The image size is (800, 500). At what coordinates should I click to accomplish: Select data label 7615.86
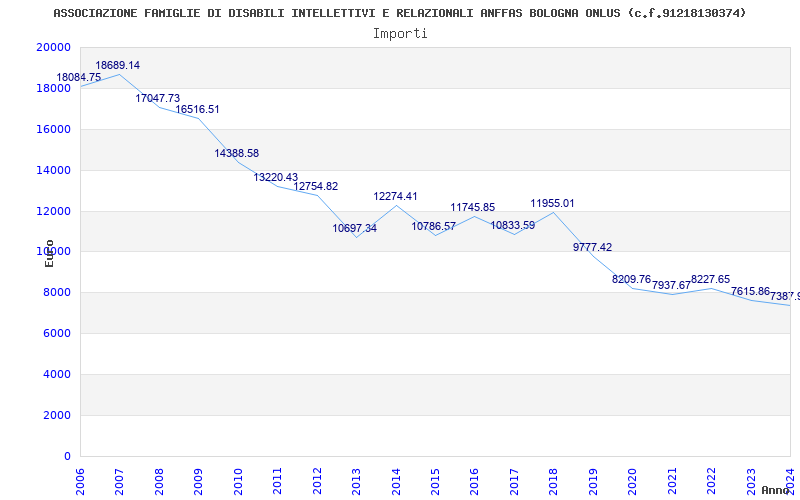[751, 291]
